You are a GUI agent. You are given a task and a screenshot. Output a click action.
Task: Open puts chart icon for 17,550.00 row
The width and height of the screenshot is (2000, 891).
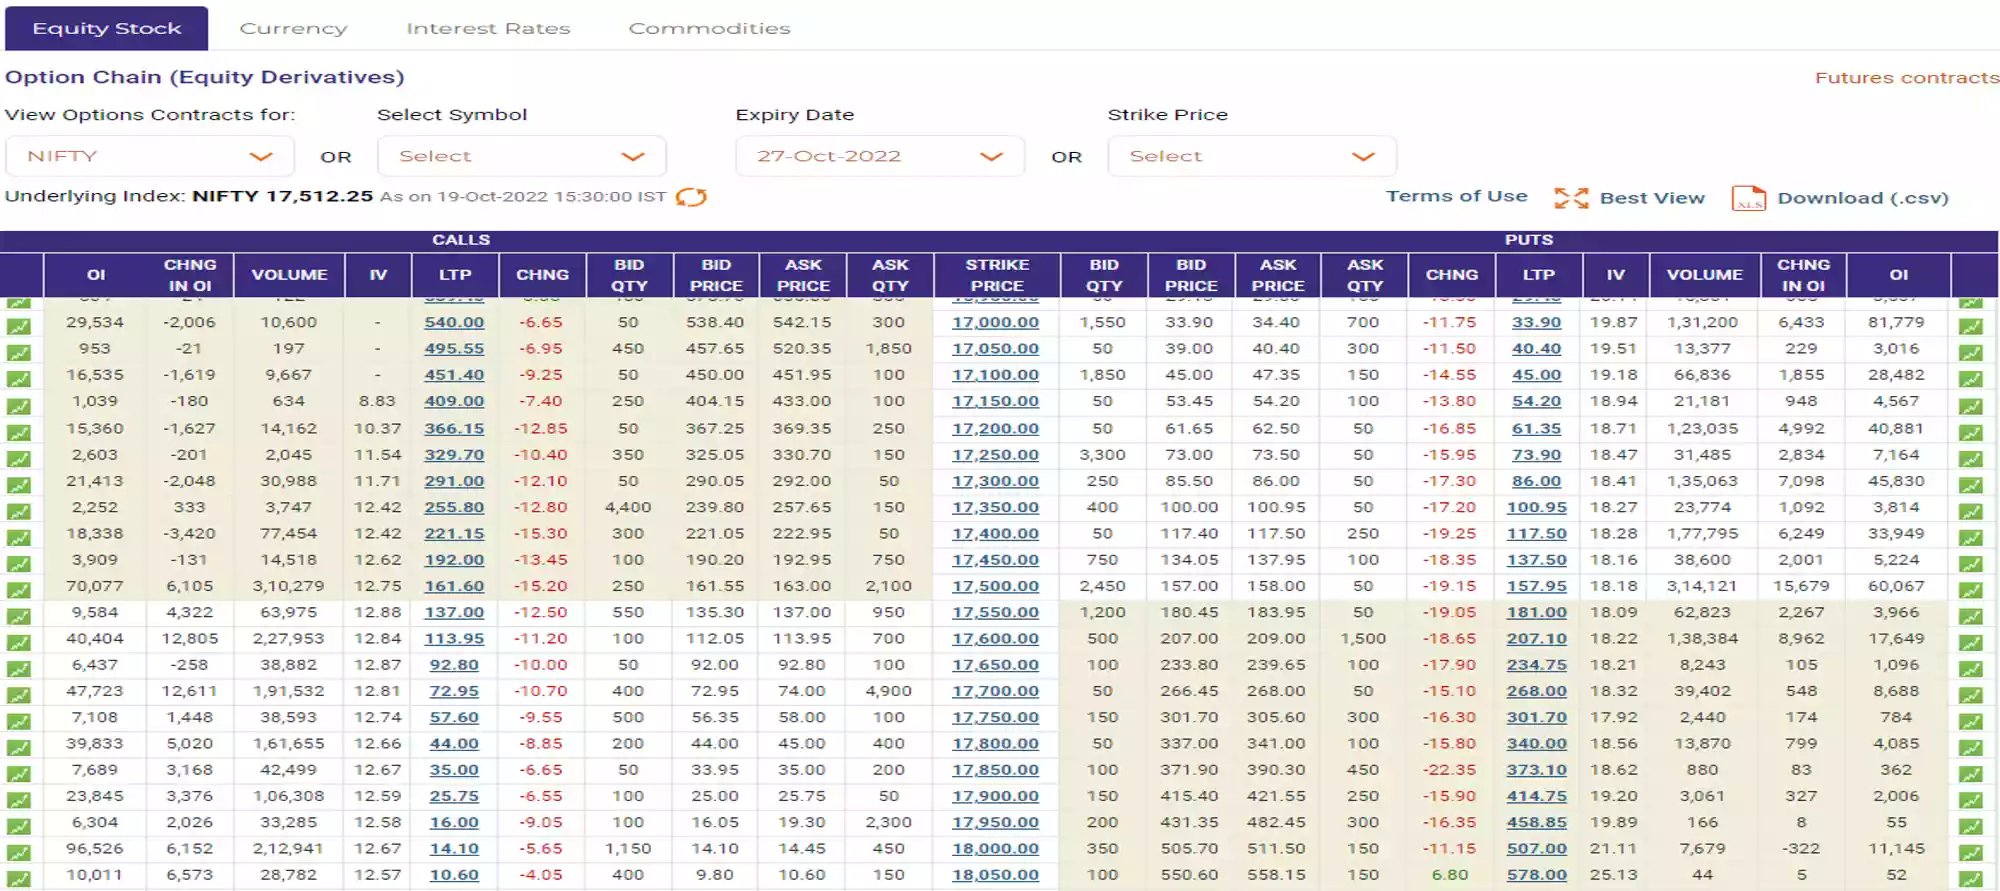tap(1971, 616)
